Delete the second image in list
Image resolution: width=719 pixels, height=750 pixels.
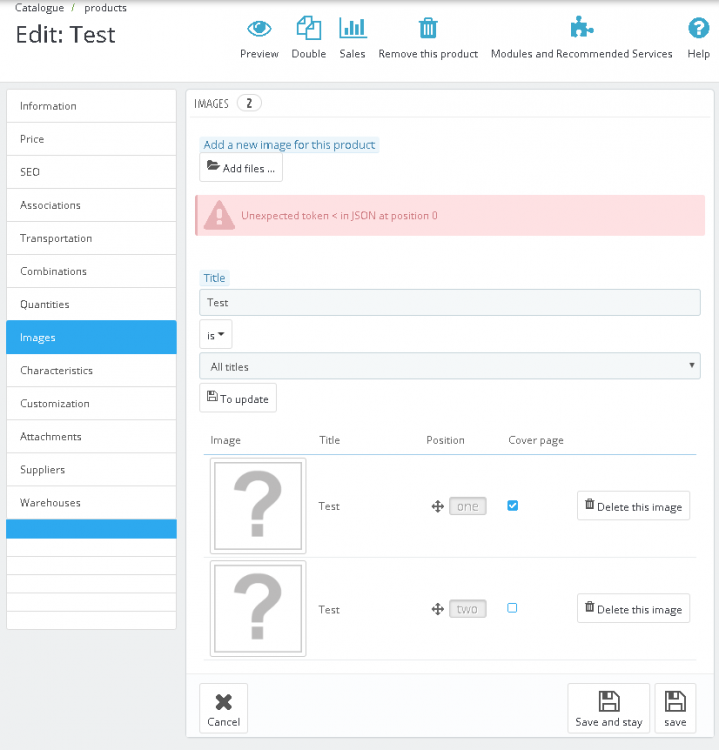point(633,609)
